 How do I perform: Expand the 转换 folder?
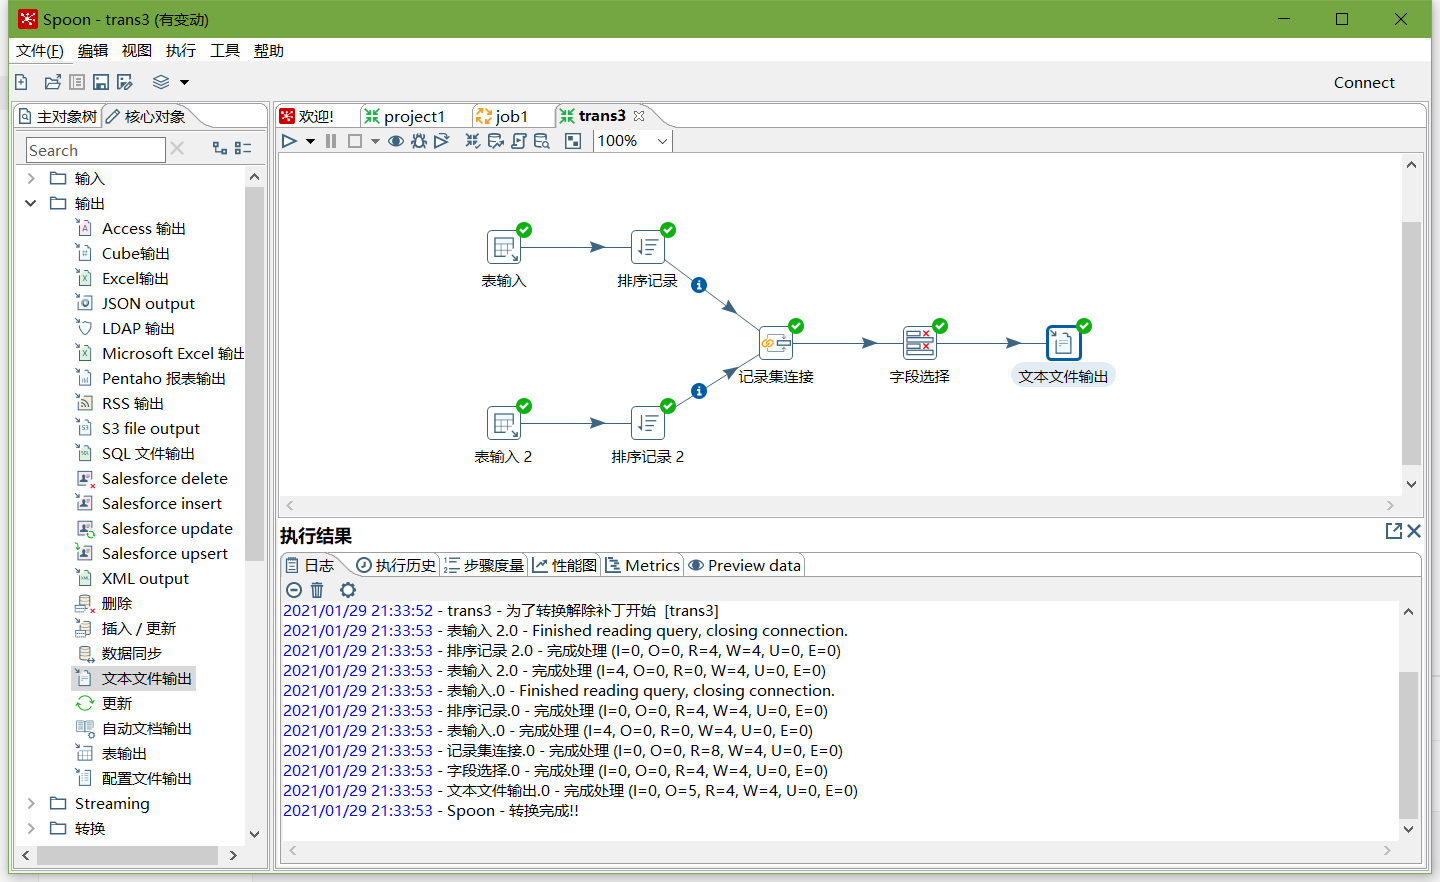[31, 829]
